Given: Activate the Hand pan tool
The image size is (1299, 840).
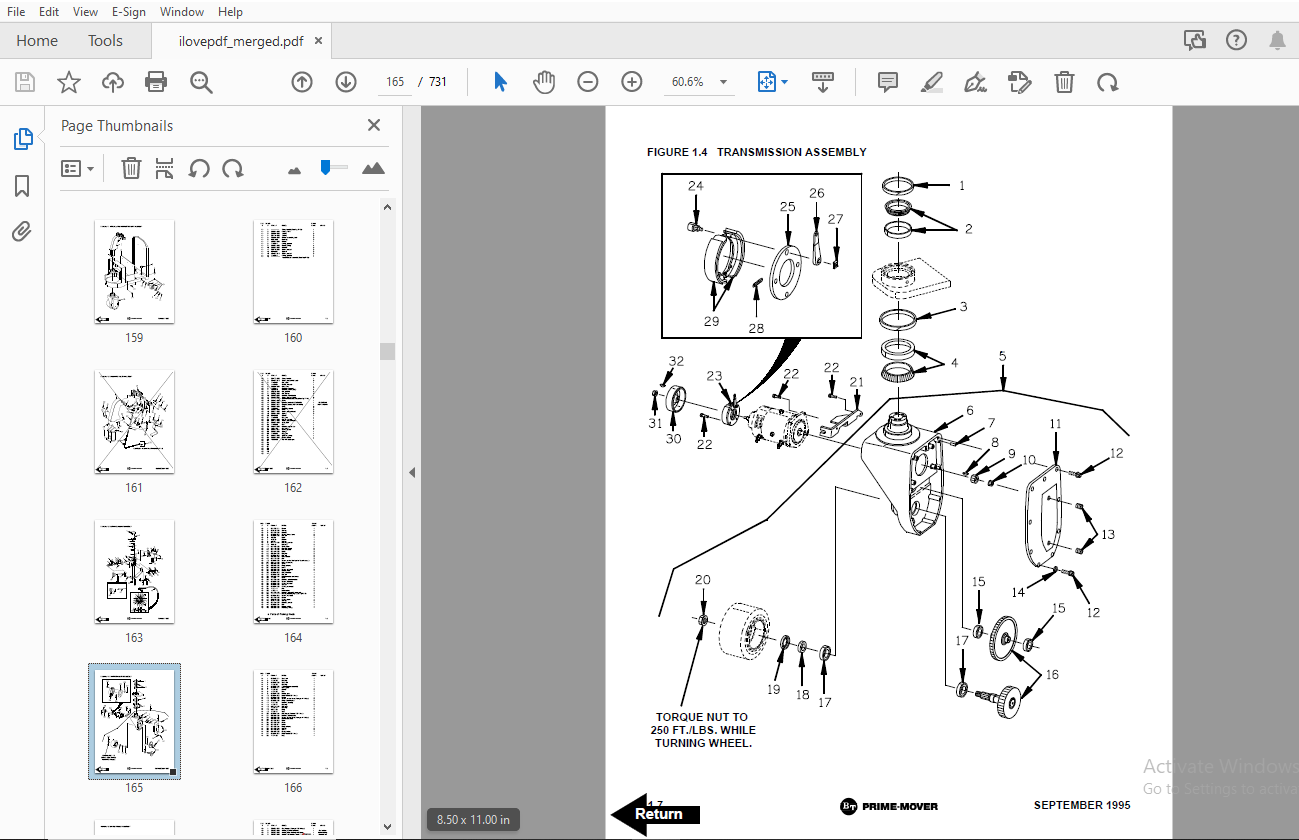Looking at the screenshot, I should coord(544,82).
